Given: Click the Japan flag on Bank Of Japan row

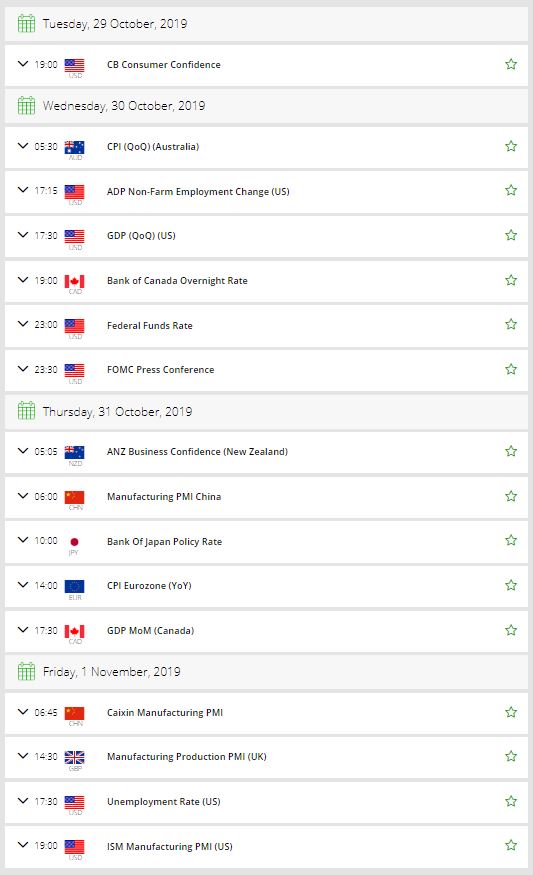Looking at the screenshot, I should click(x=74, y=541).
